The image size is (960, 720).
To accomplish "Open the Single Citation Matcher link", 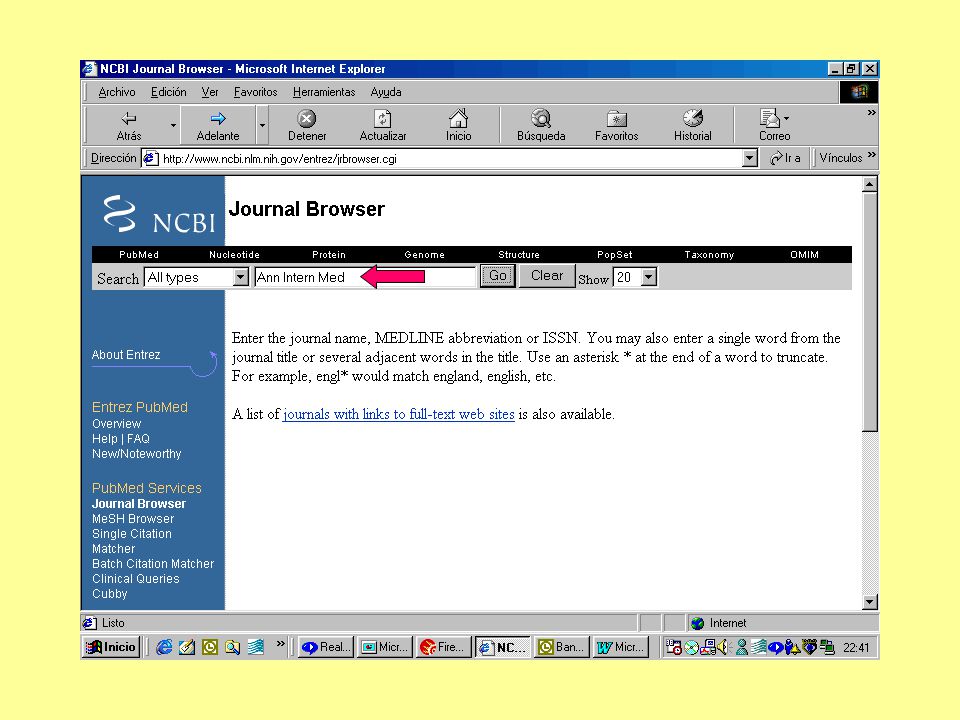I will (x=132, y=541).
